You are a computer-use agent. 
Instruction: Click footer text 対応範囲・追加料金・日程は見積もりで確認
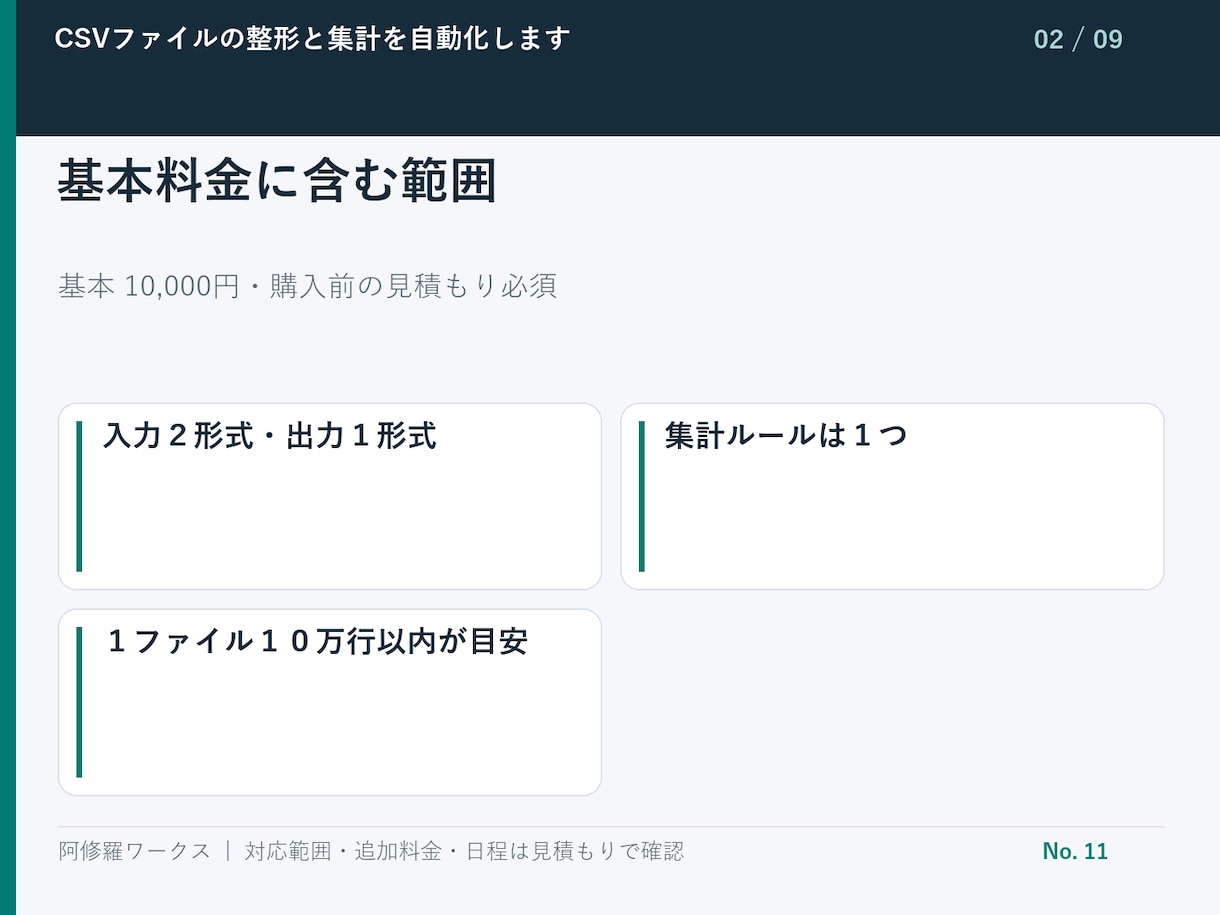click(x=465, y=851)
